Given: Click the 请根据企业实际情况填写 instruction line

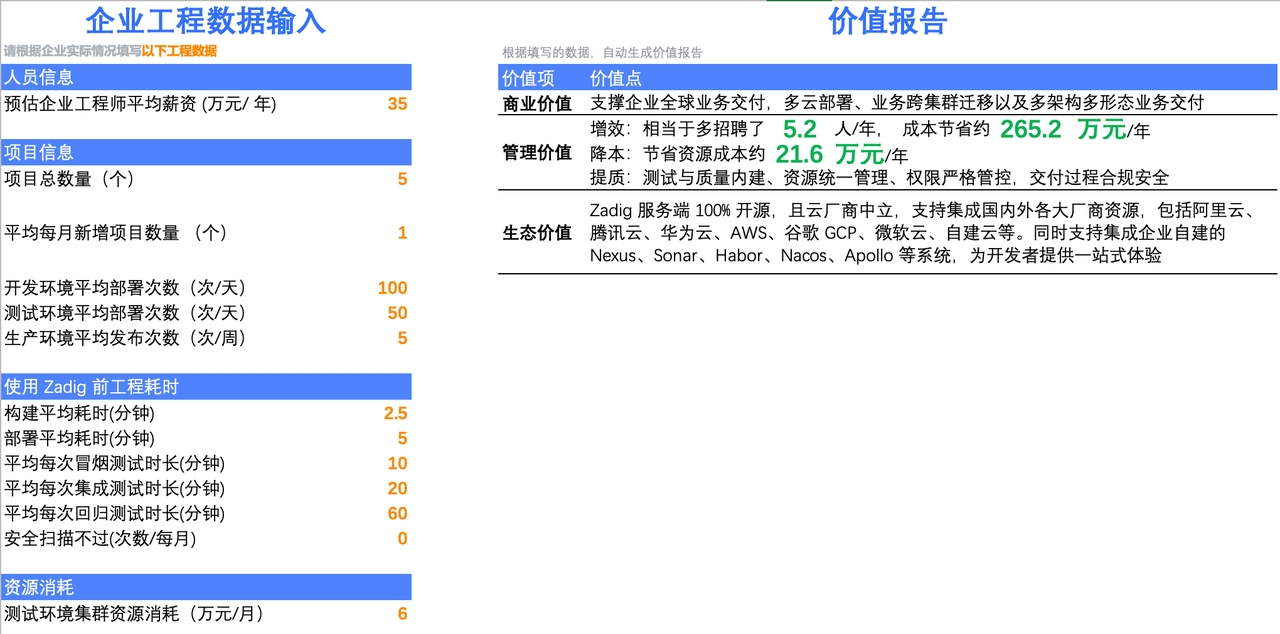Looking at the screenshot, I should [x=110, y=51].
